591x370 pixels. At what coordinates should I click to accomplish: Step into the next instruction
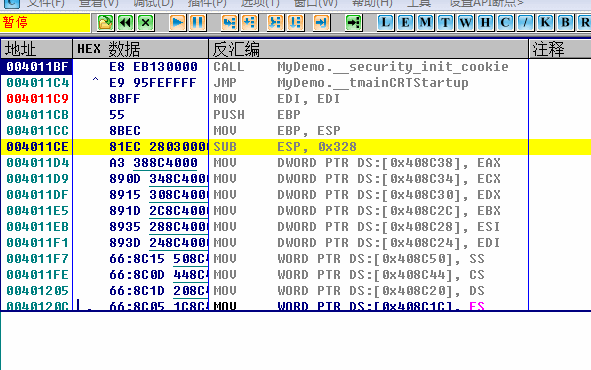pyautogui.click(x=229, y=23)
